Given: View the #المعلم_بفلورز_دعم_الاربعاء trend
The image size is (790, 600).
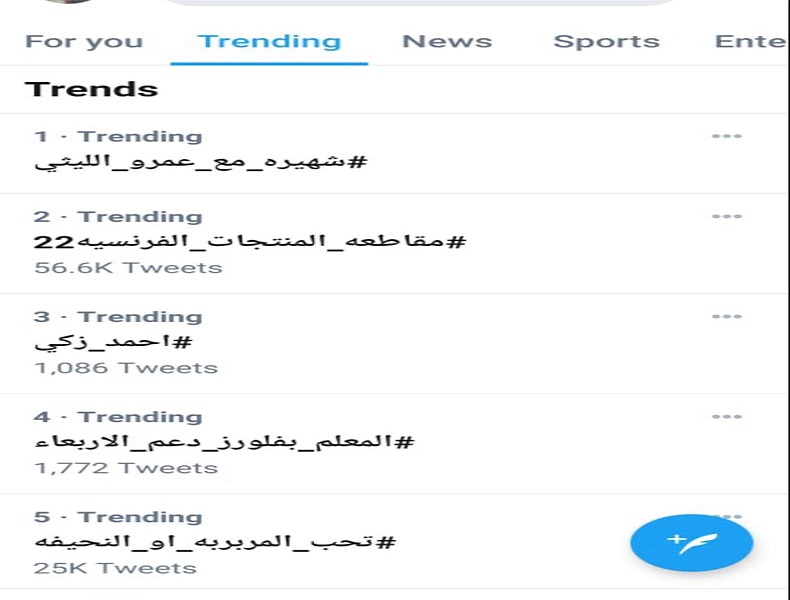Looking at the screenshot, I should tap(224, 442).
